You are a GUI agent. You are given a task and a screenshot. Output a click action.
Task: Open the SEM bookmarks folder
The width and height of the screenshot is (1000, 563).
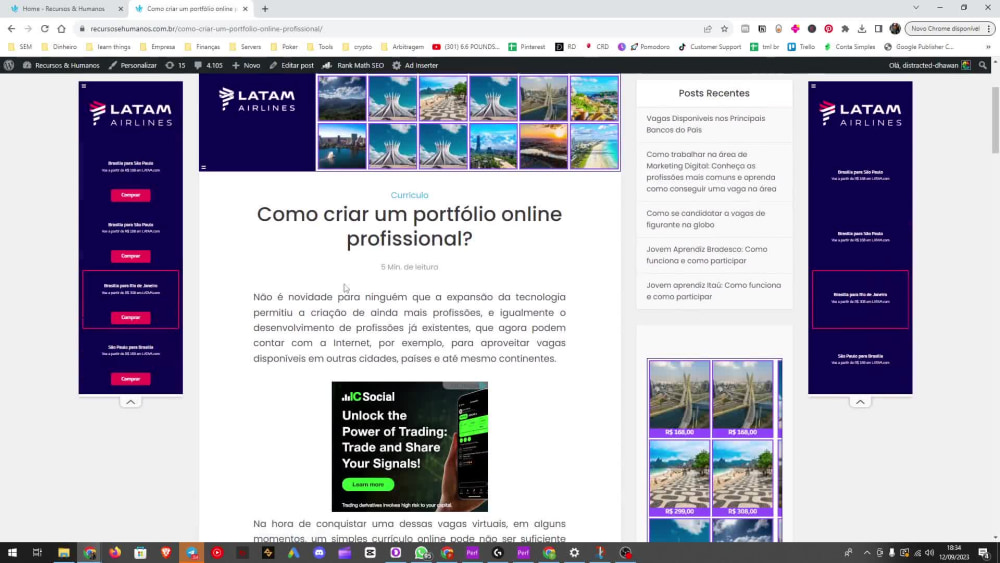click(20, 47)
